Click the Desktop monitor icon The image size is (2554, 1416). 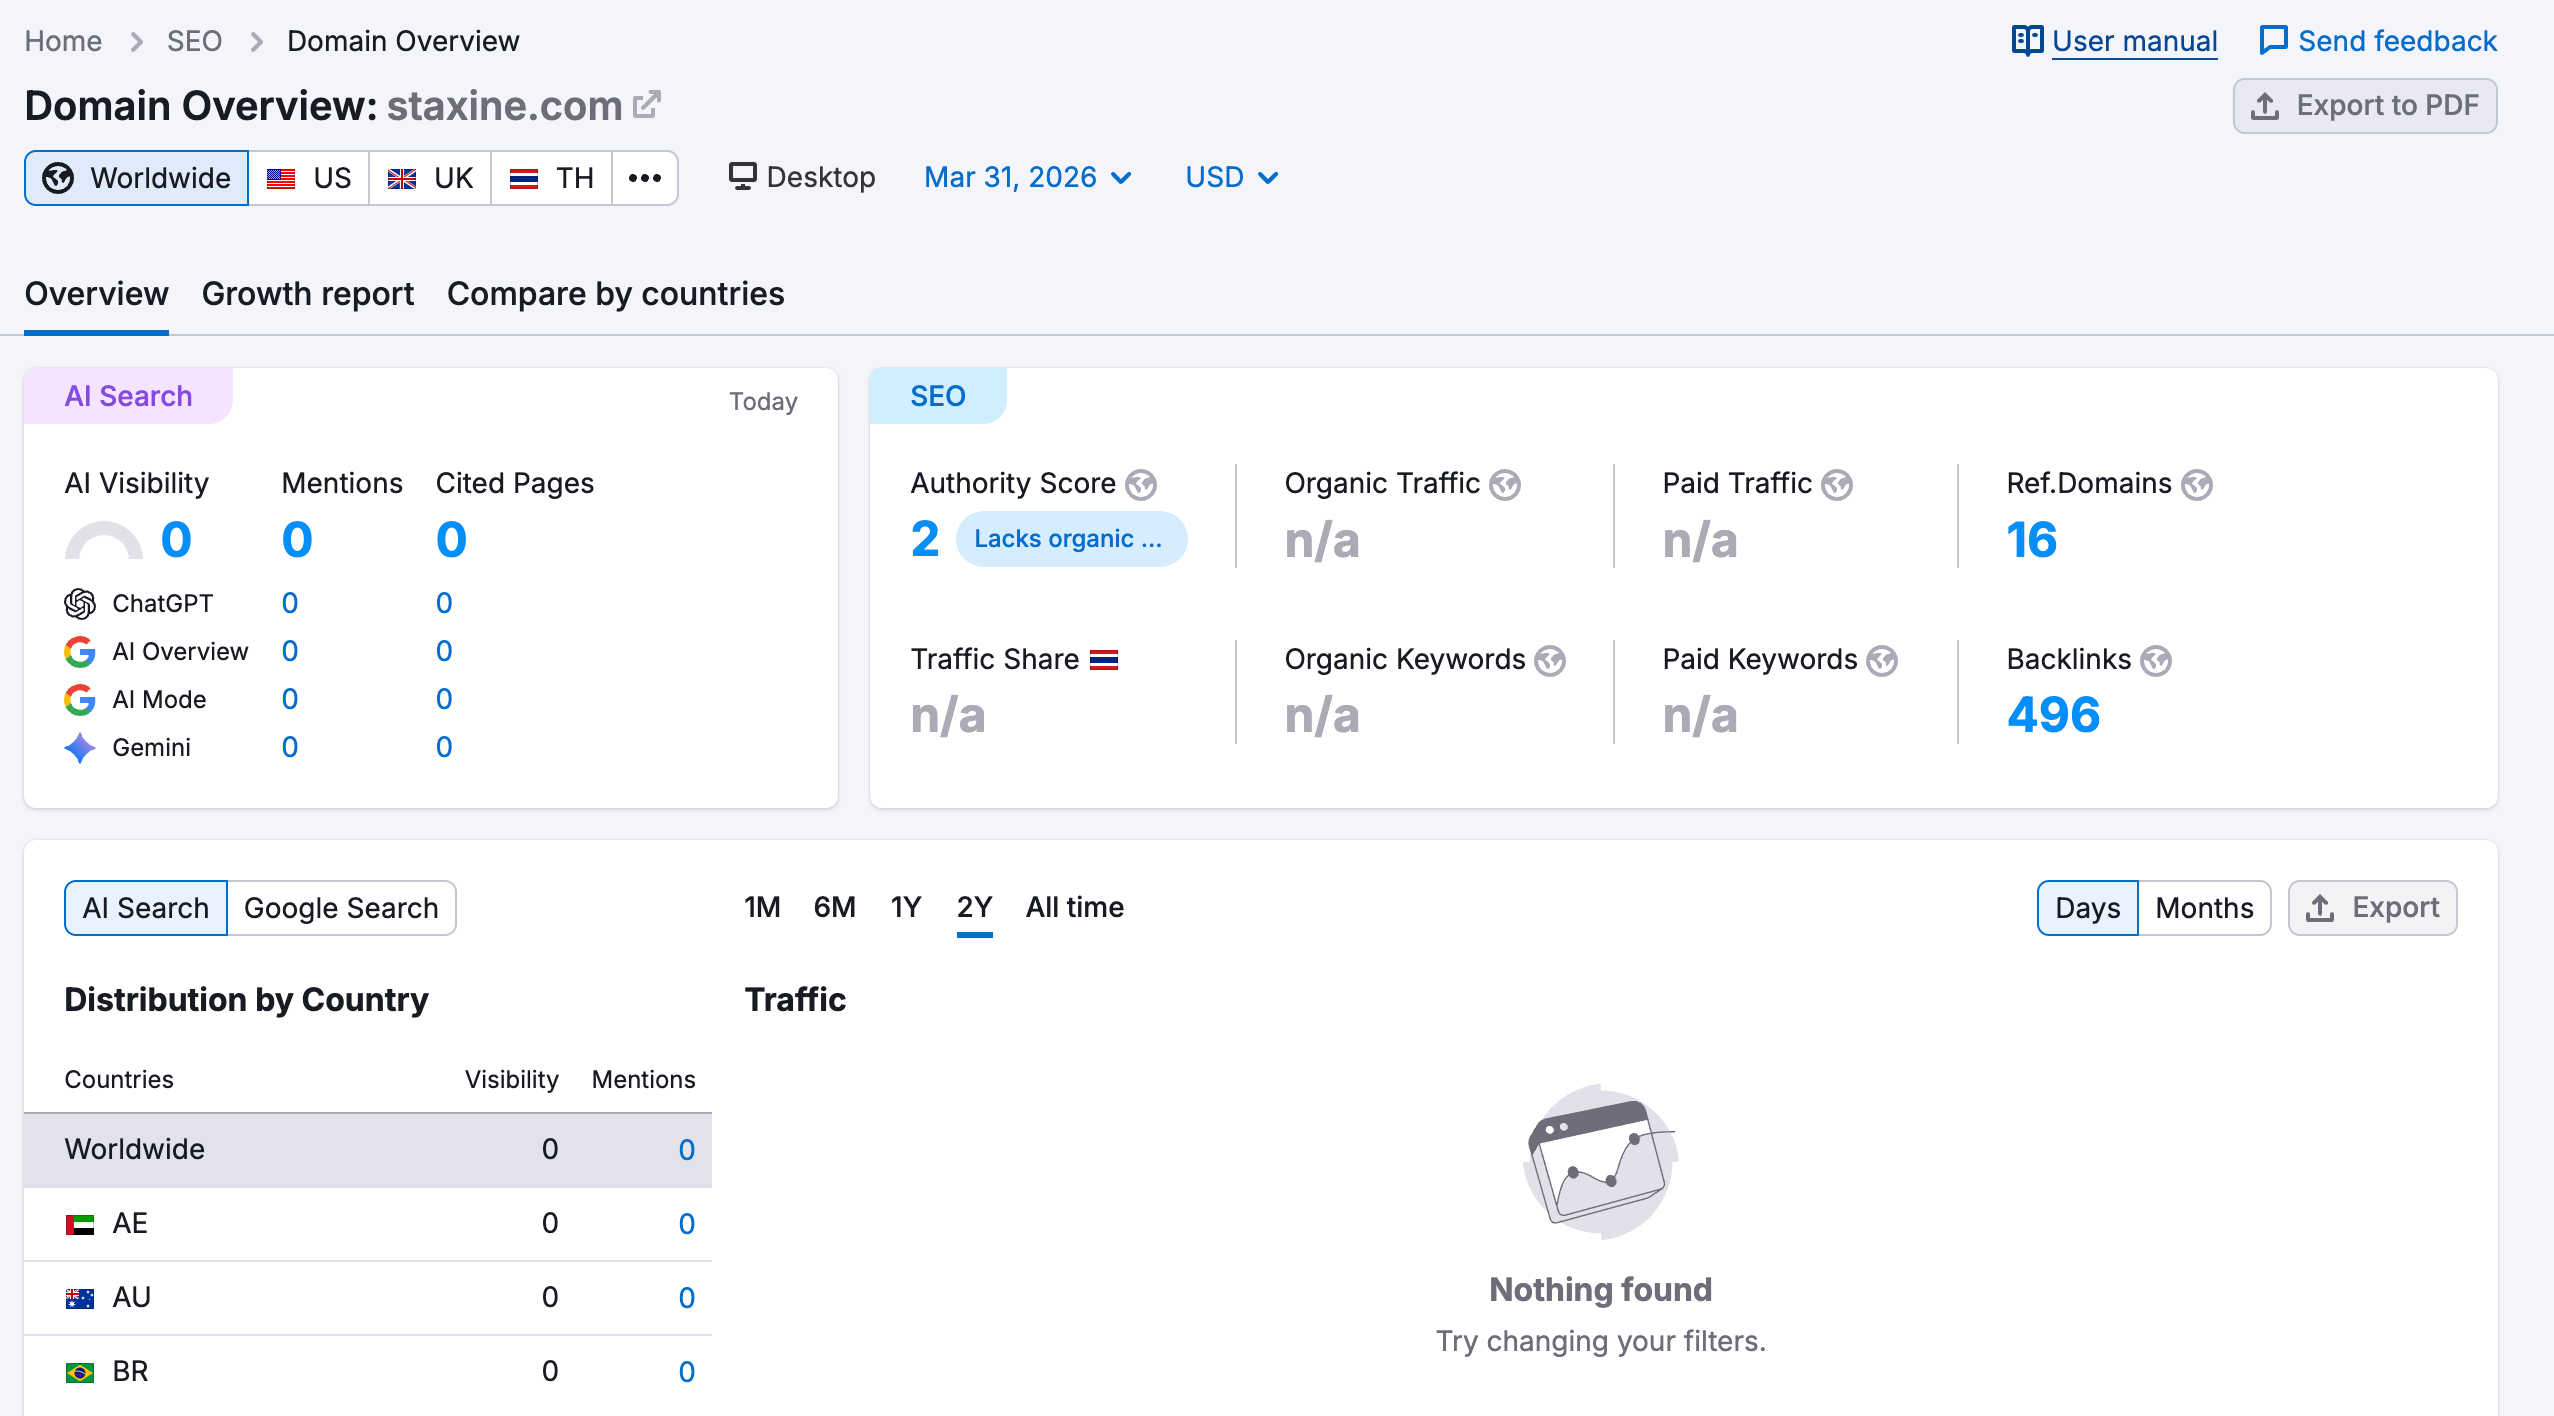[x=742, y=176]
